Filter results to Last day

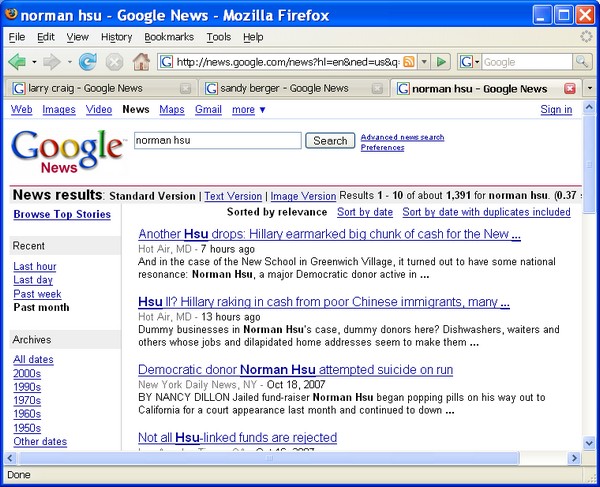tap(33, 280)
